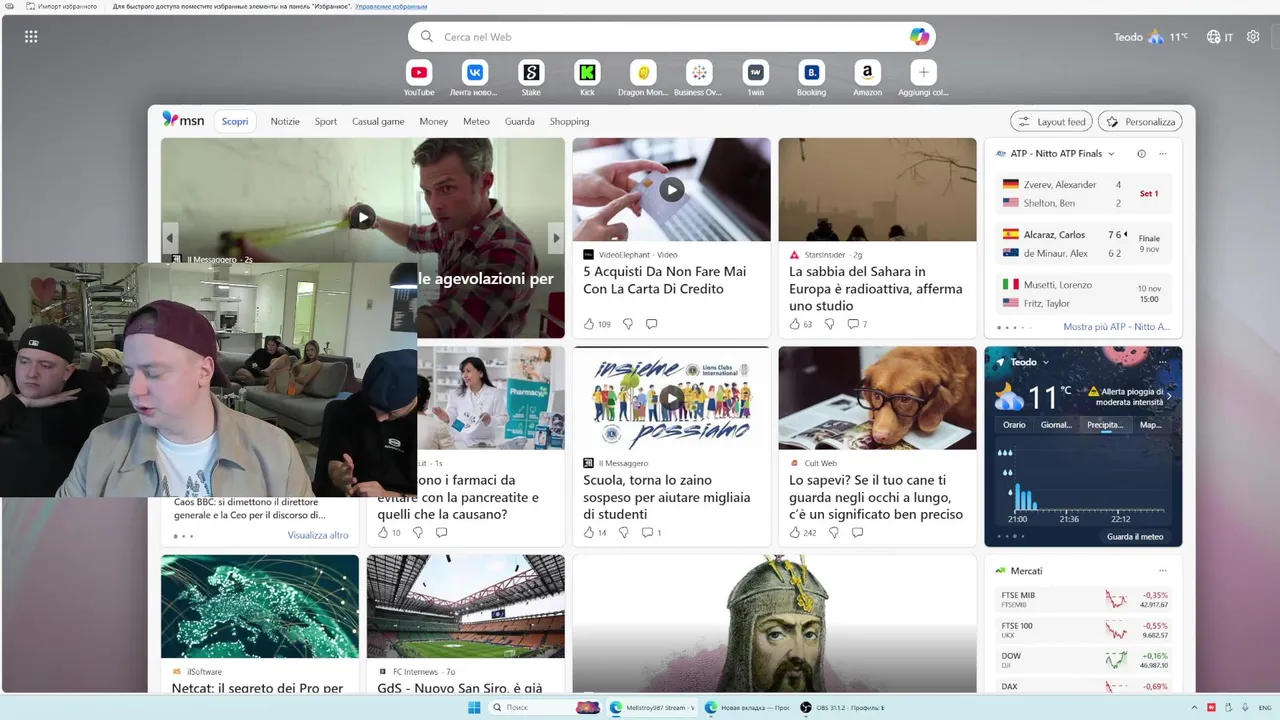Click the Copilot icon in search bar
This screenshot has width=1280, height=720.
click(x=919, y=37)
